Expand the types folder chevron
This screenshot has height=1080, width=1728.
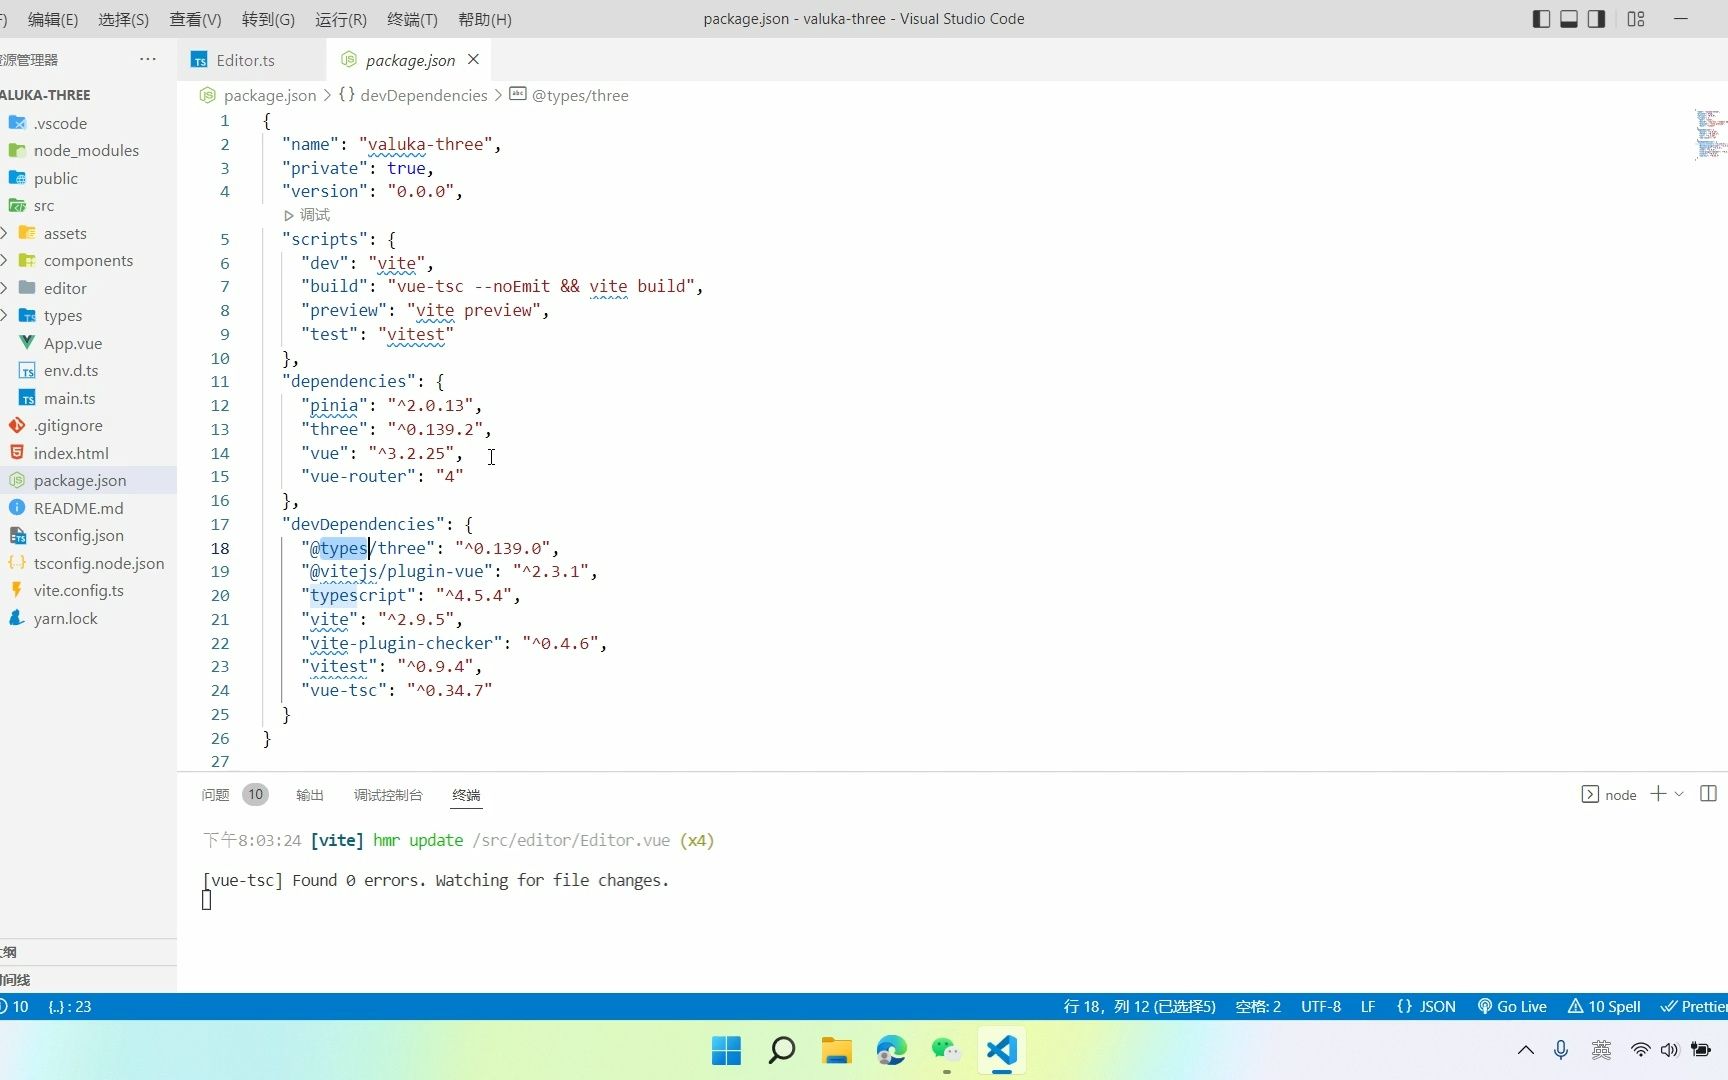pos(4,315)
